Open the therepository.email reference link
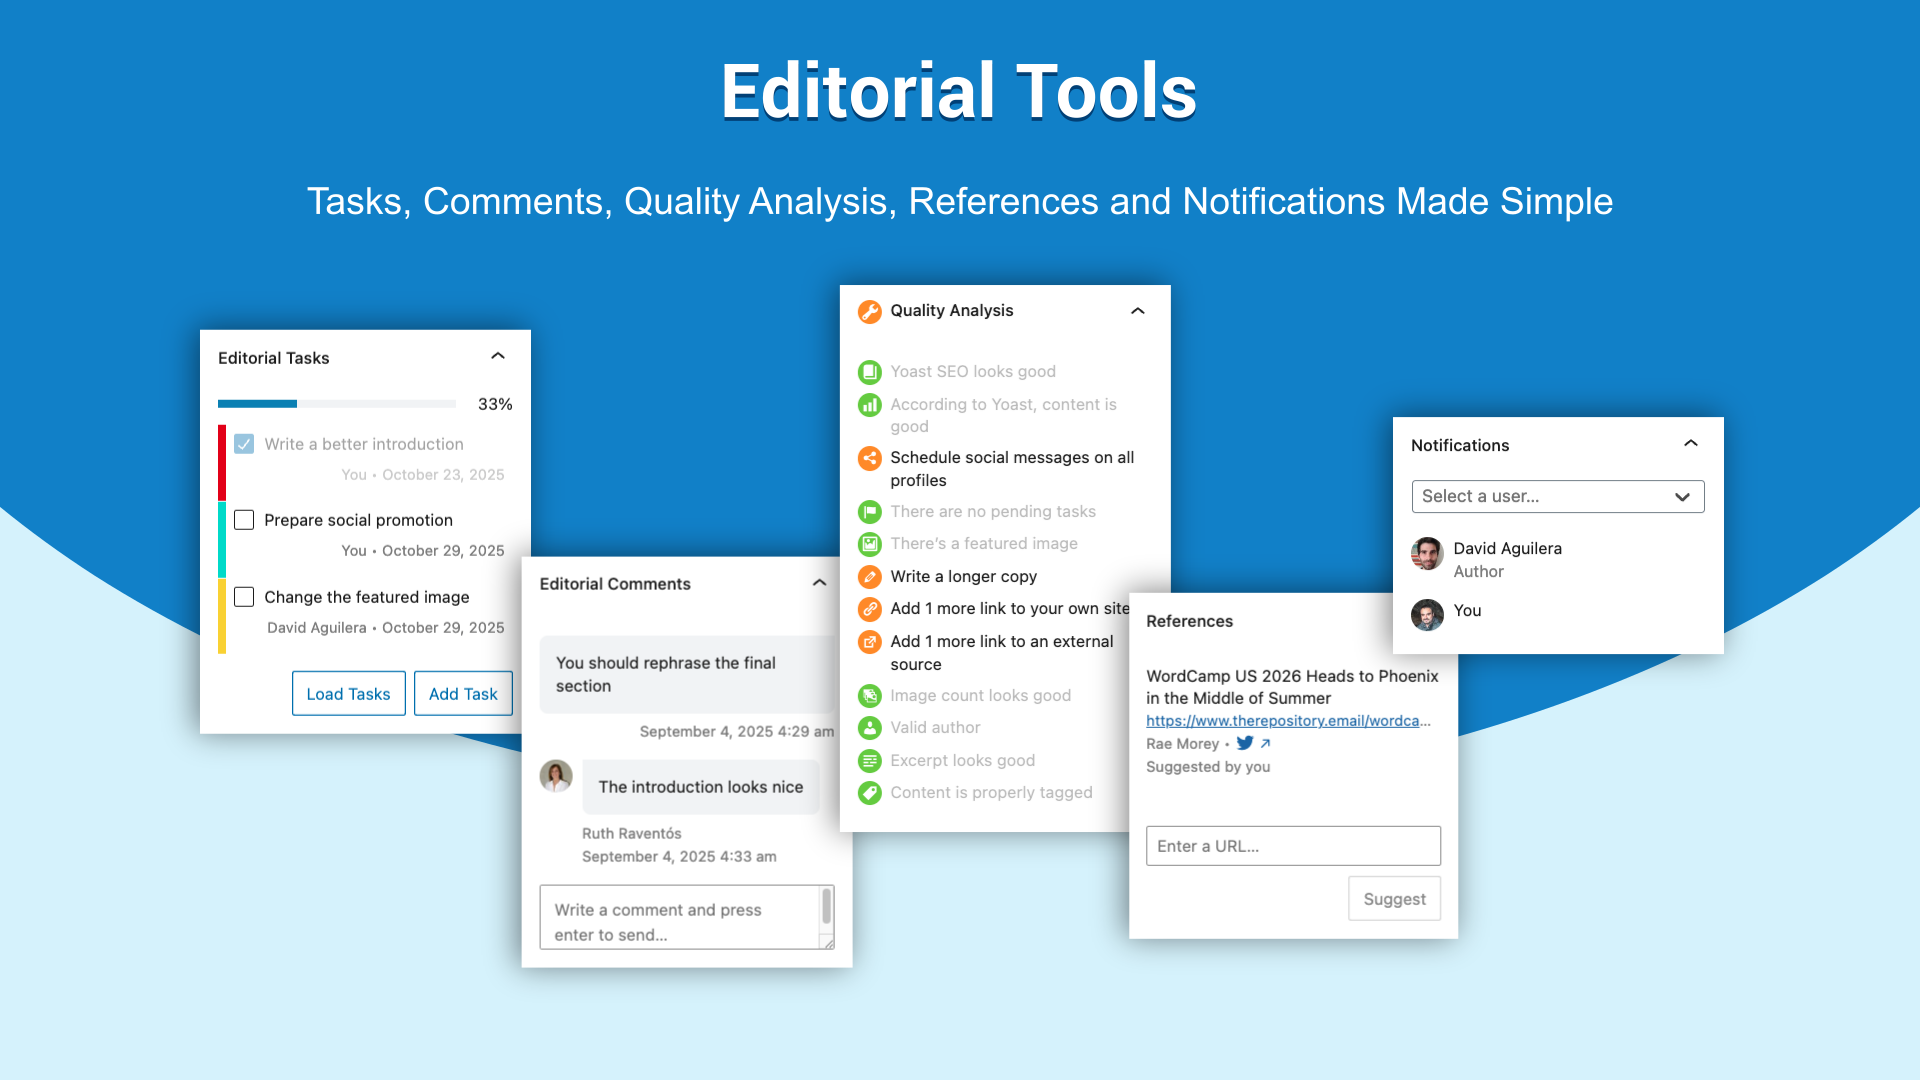 click(x=1288, y=721)
